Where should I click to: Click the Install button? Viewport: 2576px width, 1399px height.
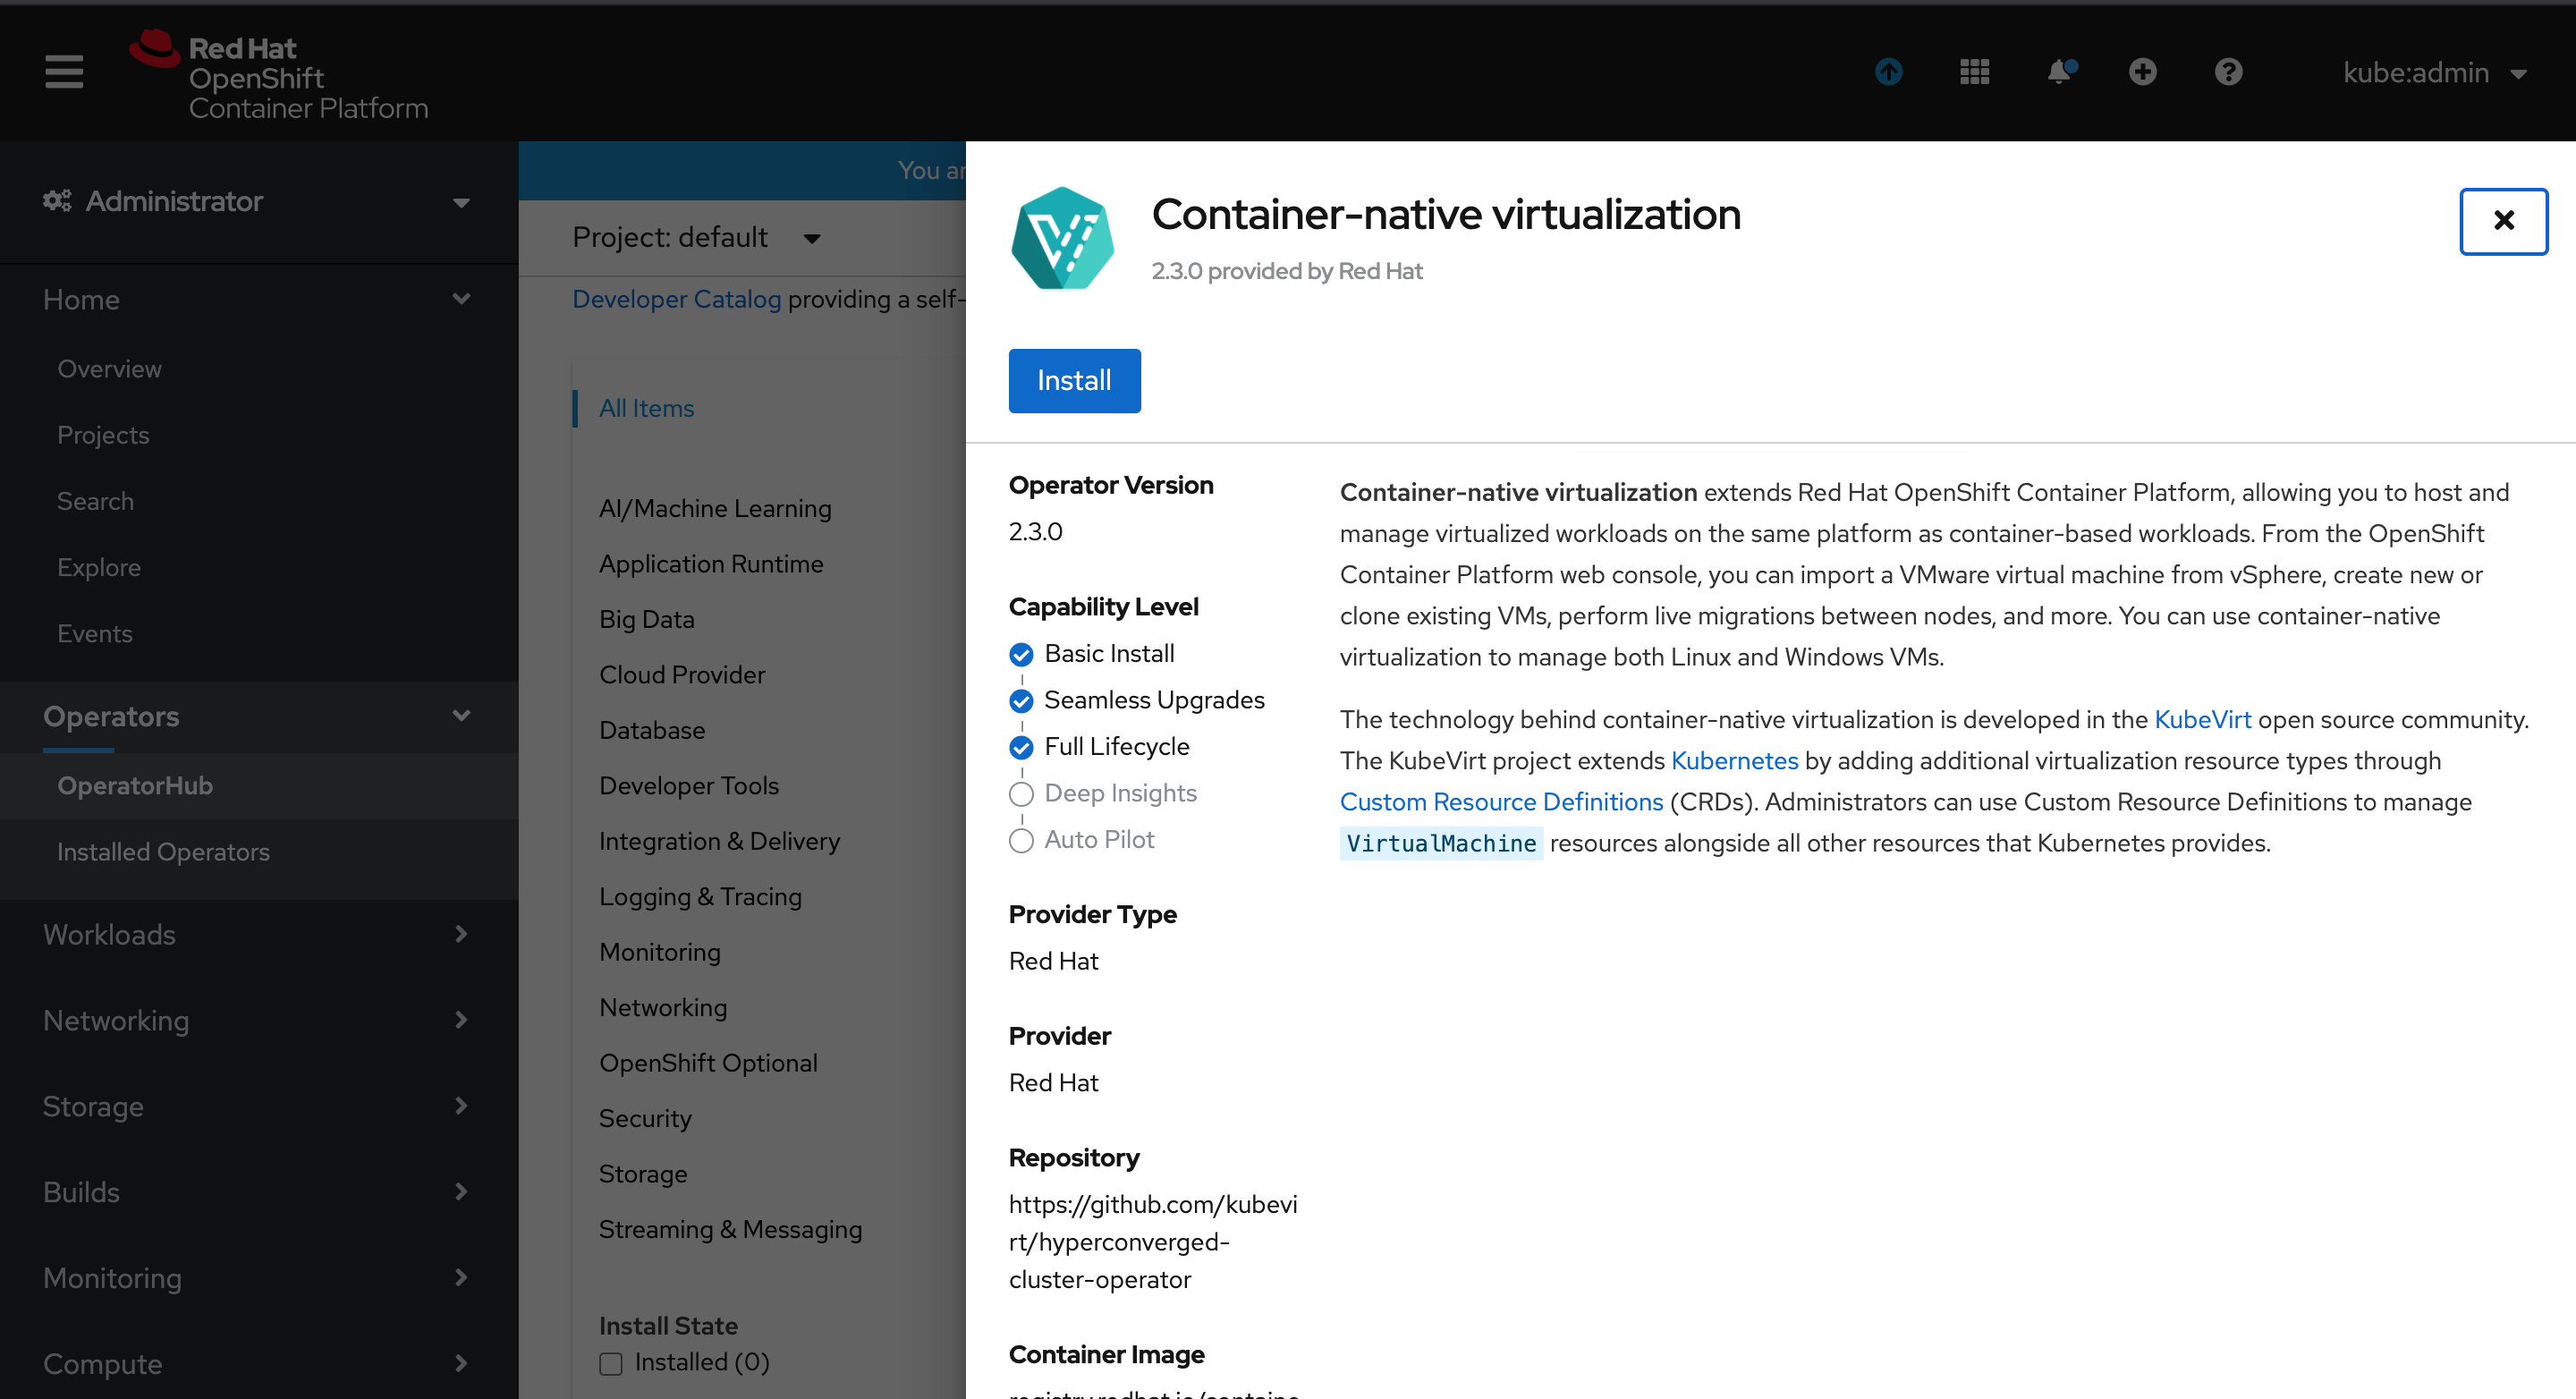point(1073,381)
